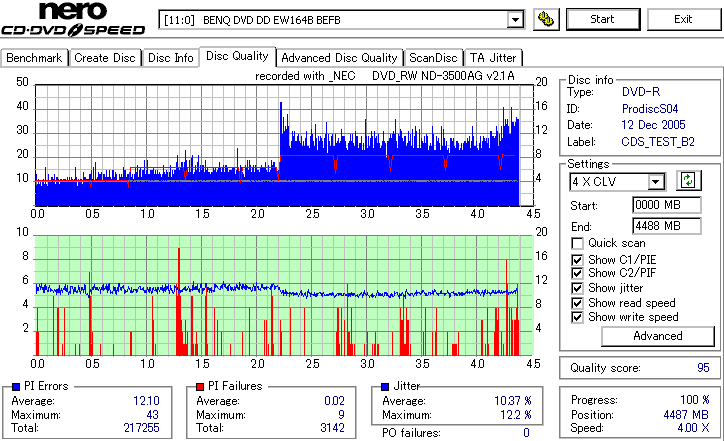724x441 pixels.
Task: Click Jitter maximum 12.2 %
Action: (516, 415)
